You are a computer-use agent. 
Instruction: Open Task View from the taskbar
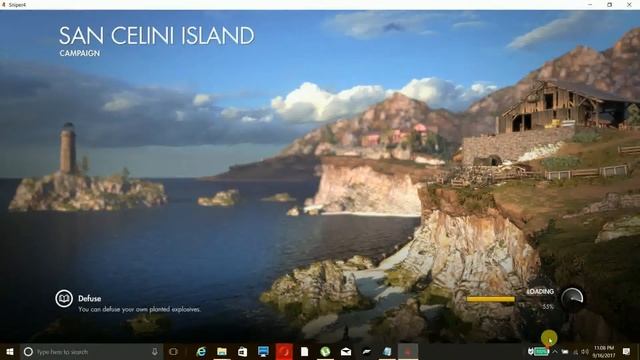pyautogui.click(x=173, y=352)
